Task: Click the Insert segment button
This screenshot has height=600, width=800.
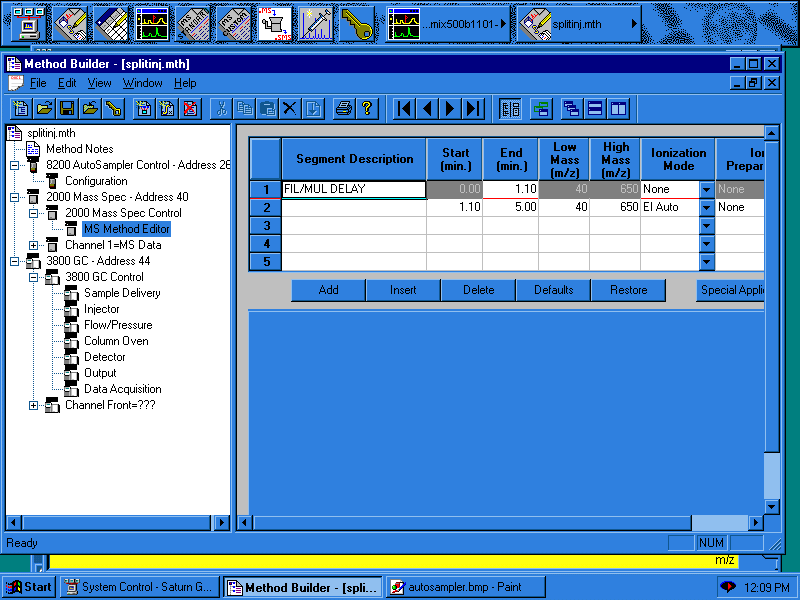Action: click(x=403, y=290)
